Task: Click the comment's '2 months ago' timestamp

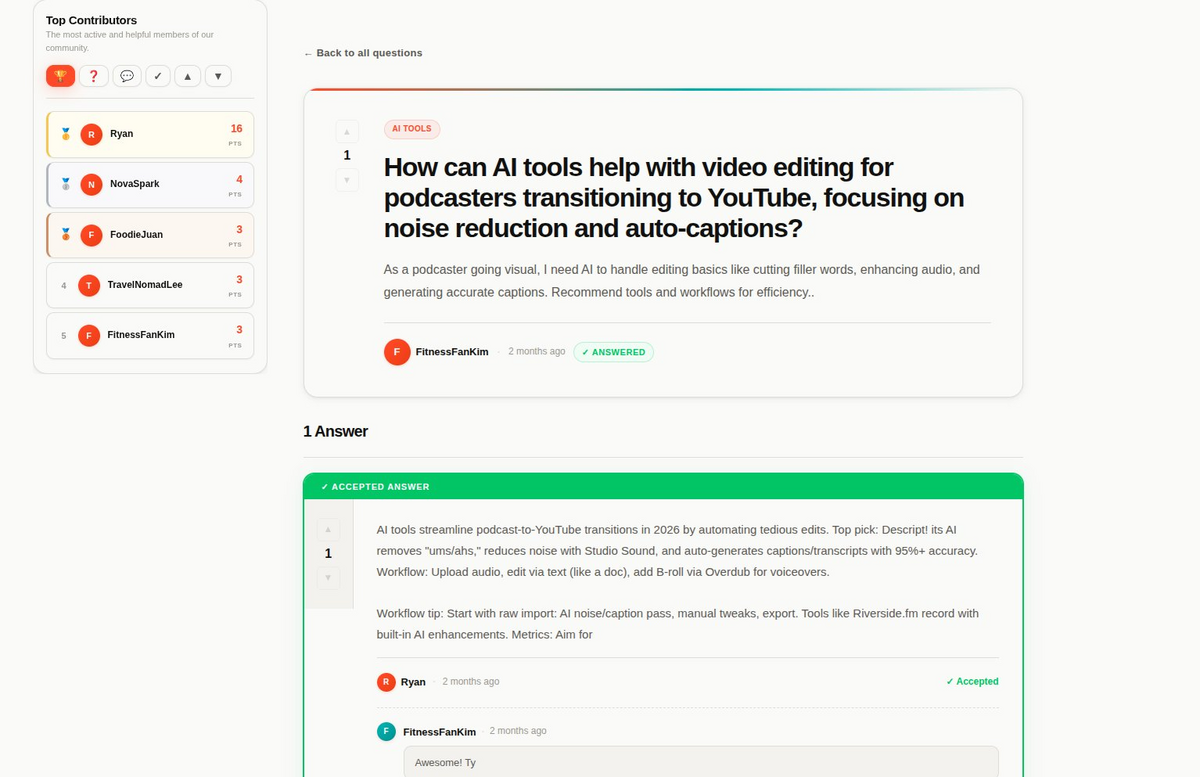Action: [x=518, y=731]
